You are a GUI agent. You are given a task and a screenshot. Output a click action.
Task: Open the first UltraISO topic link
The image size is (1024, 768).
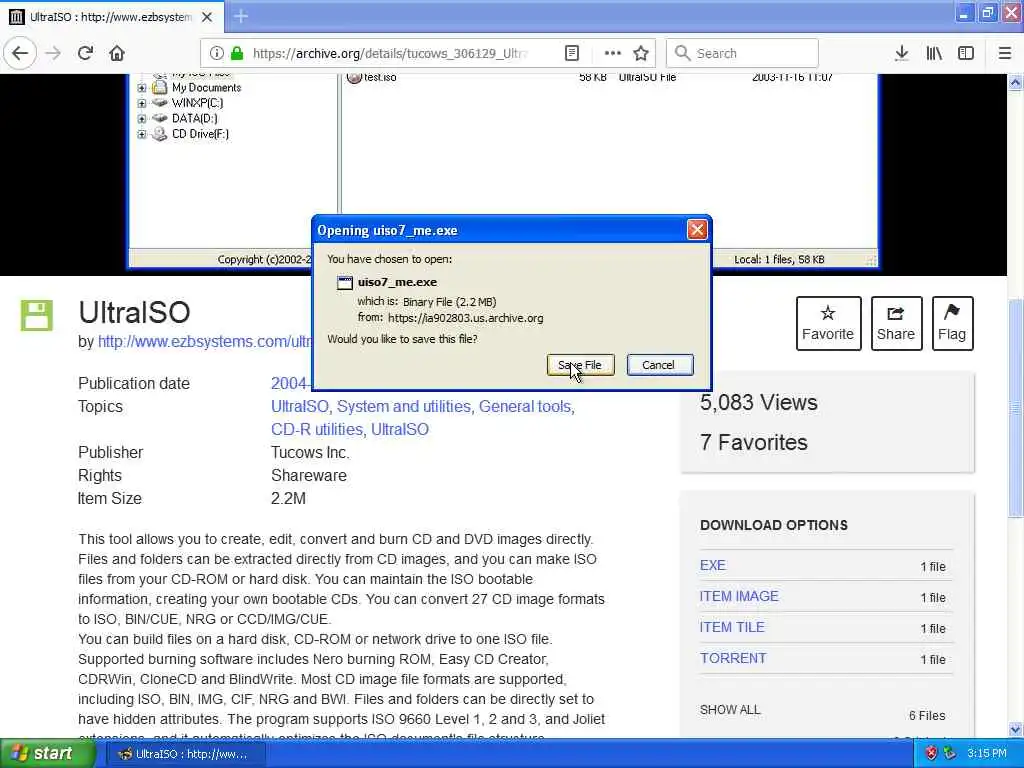pos(299,406)
